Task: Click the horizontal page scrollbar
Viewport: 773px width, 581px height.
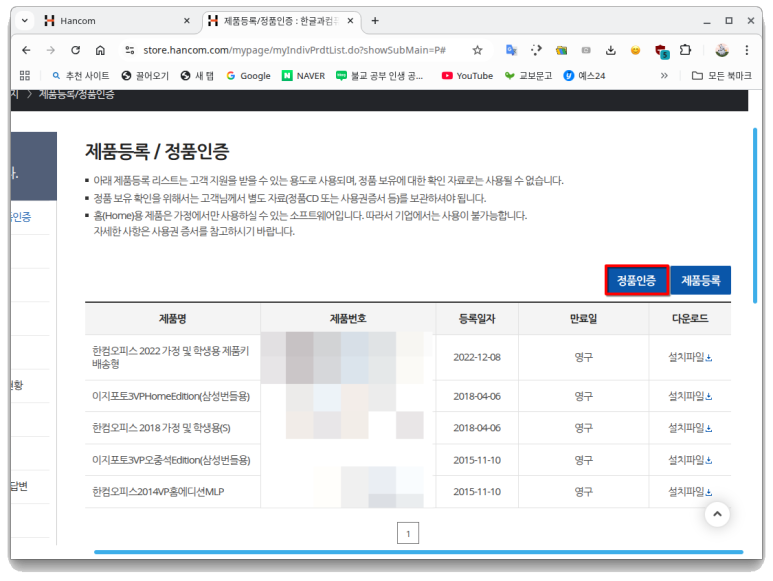Action: (419, 552)
